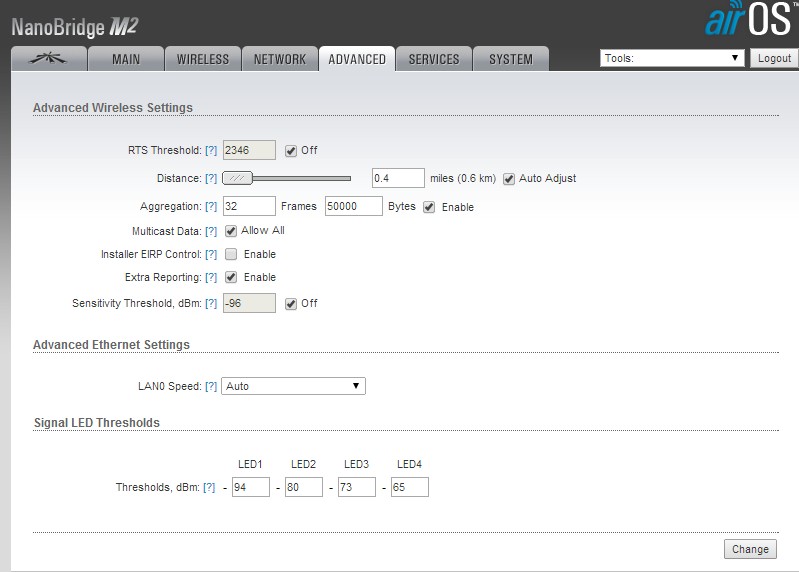799x572 pixels.
Task: Toggle Extra Reporting Enable checkbox
Action: coord(231,277)
